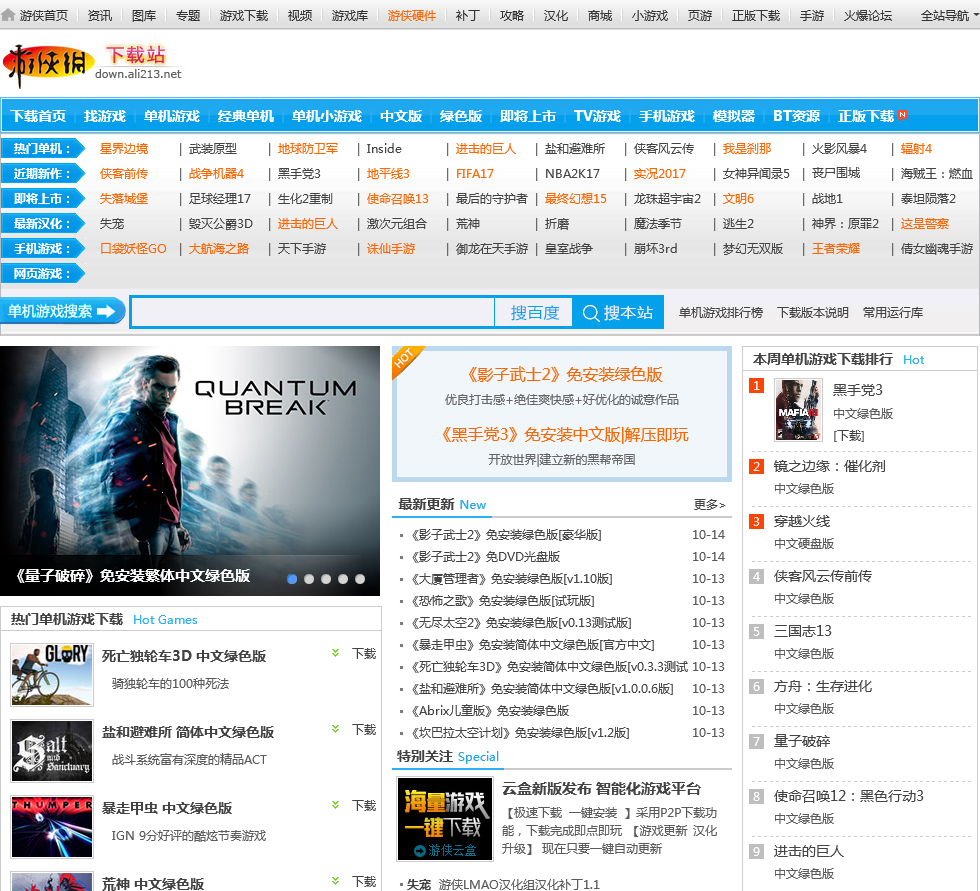Open 更多> link in 最新更新 section
Image resolution: width=980 pixels, height=891 pixels.
tap(709, 504)
